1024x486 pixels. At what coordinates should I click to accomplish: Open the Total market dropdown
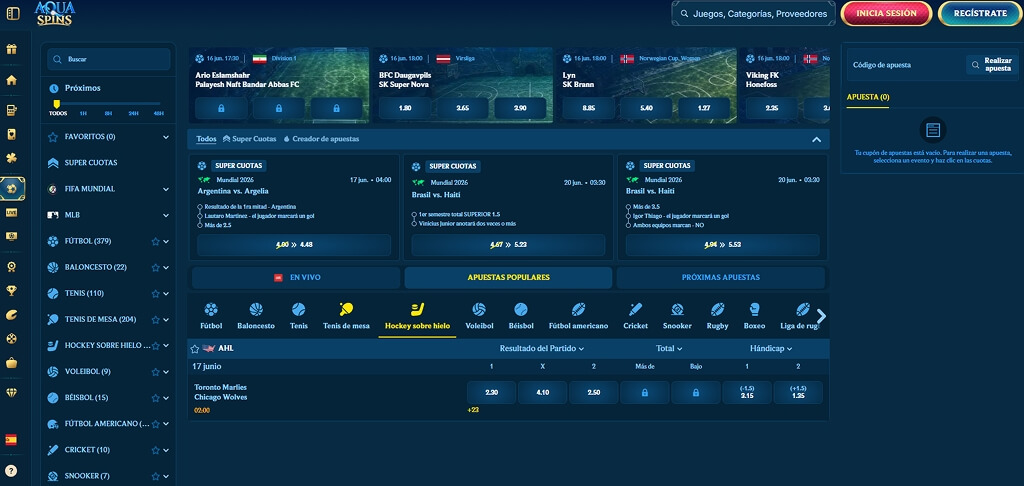[x=669, y=349]
